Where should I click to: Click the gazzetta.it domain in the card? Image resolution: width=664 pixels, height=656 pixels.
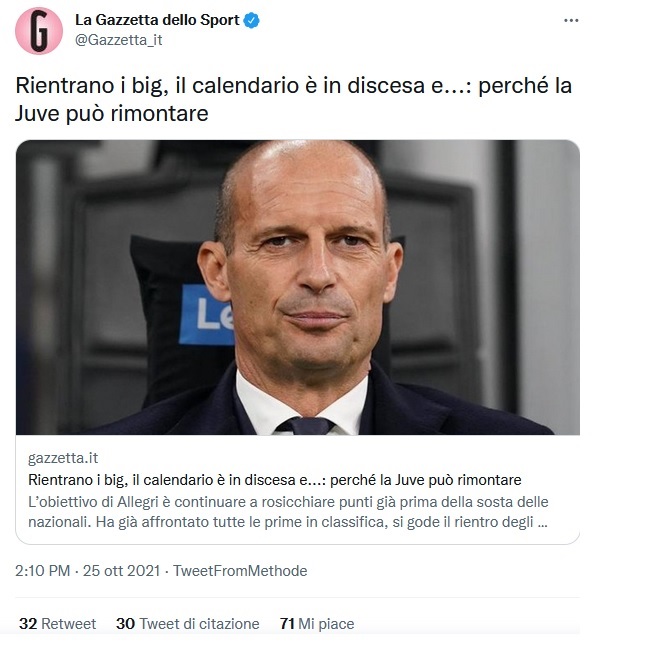[63, 458]
